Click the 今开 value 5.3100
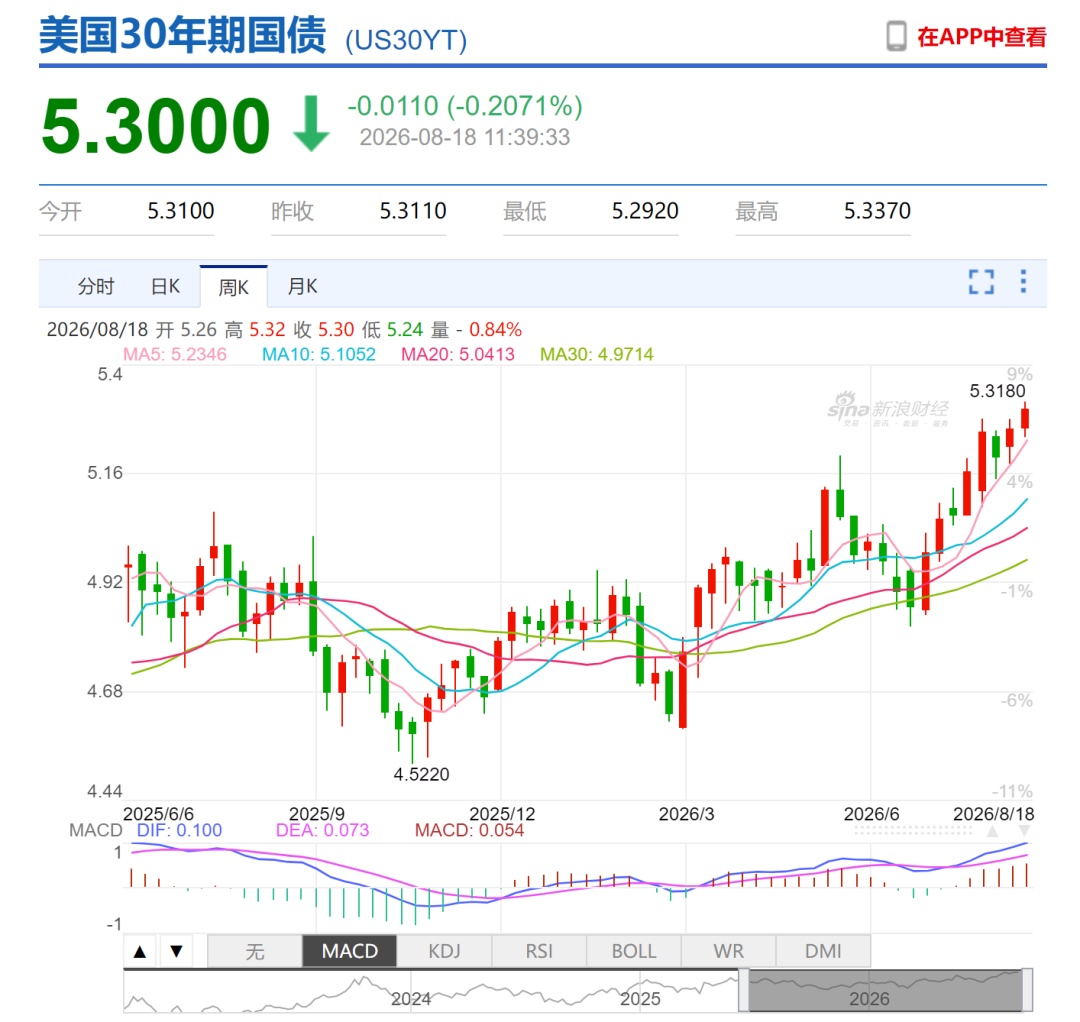 click(x=180, y=211)
